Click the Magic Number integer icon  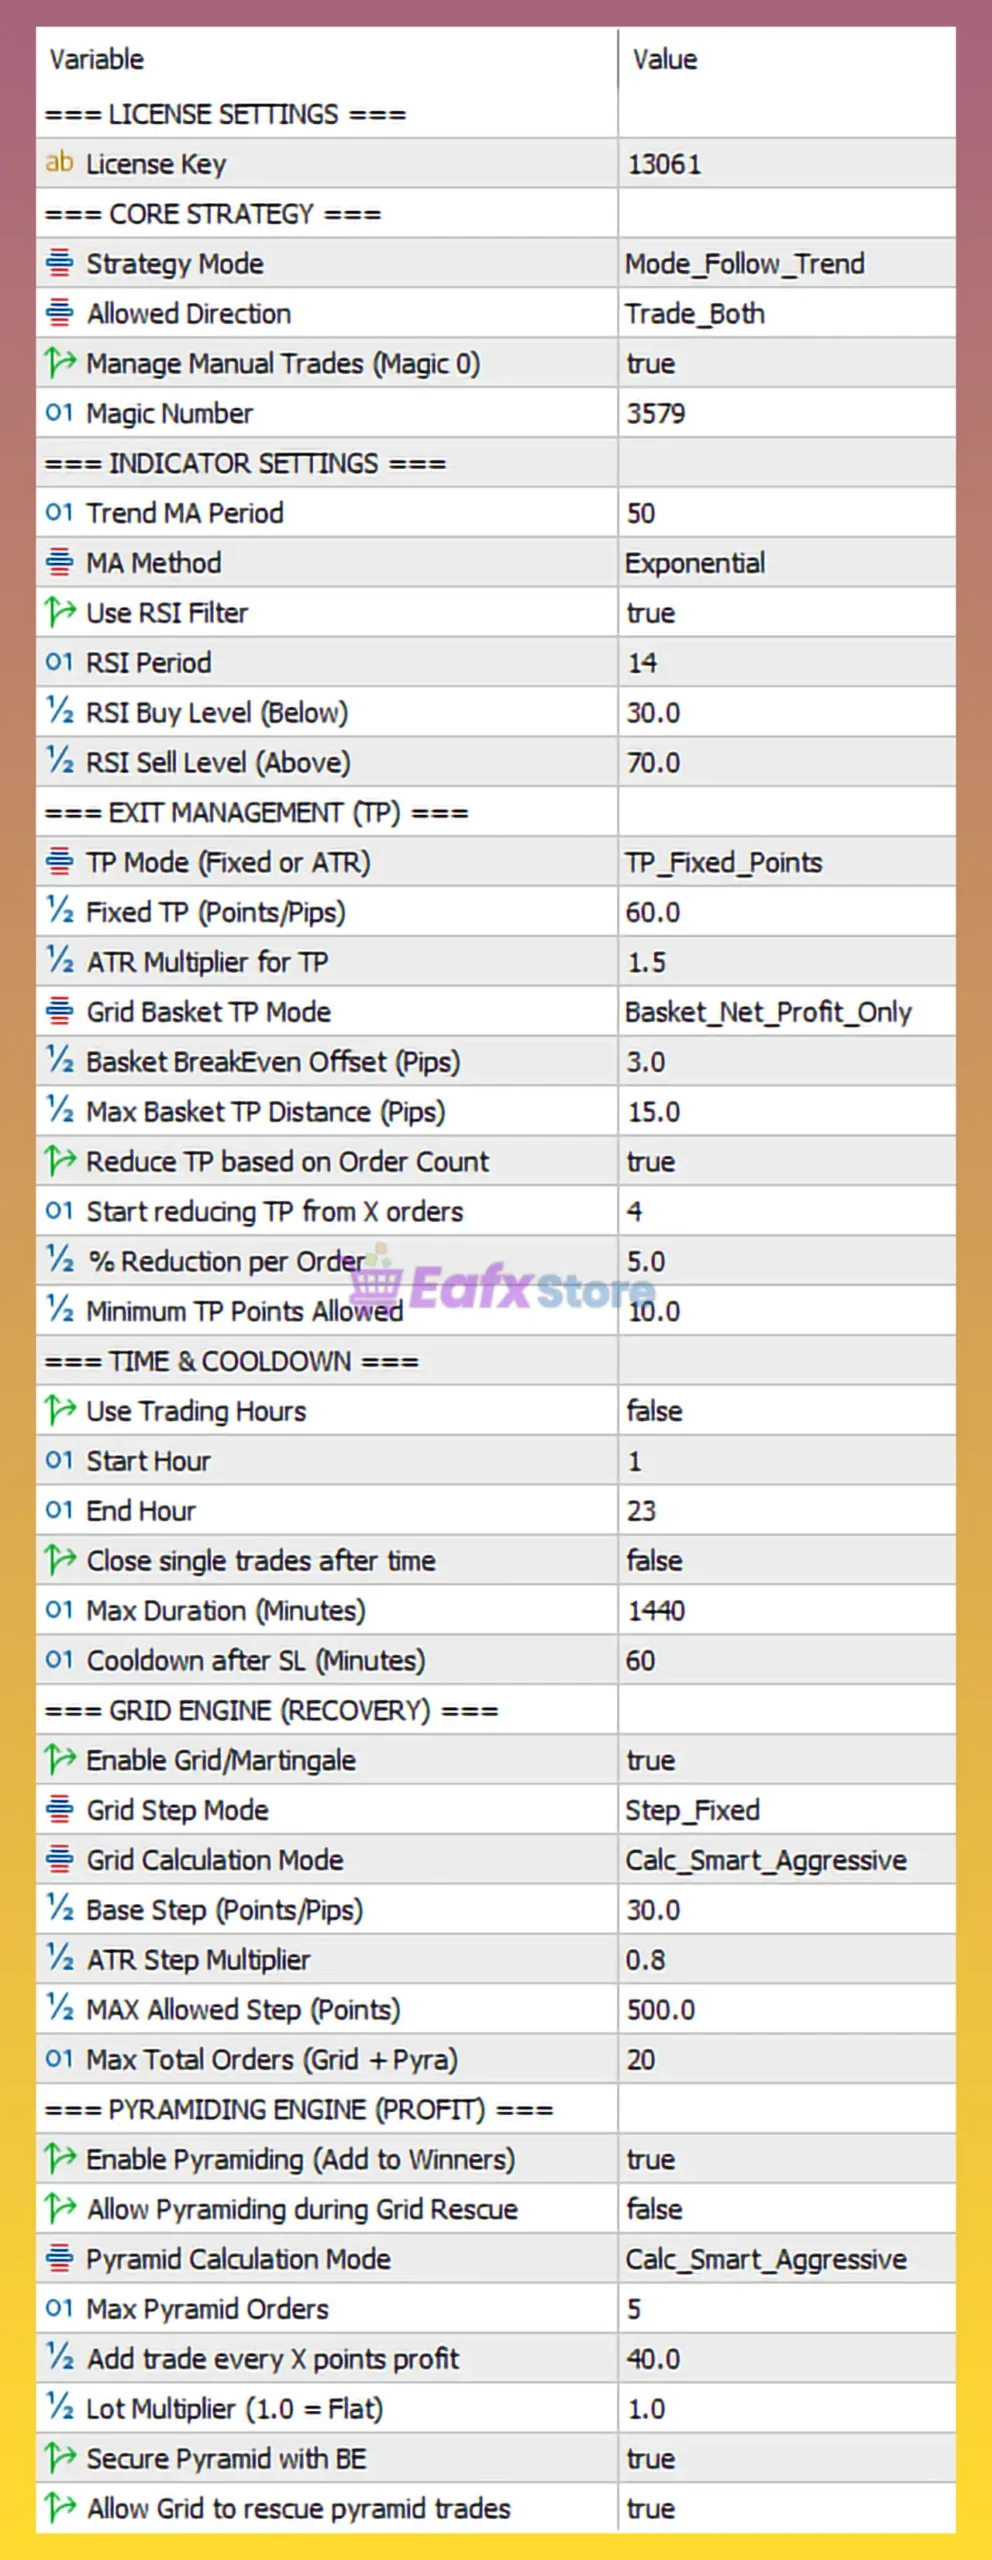point(59,412)
